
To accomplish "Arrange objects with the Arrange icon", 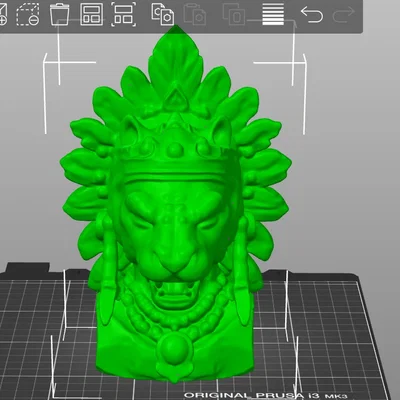I will (x=92, y=14).
